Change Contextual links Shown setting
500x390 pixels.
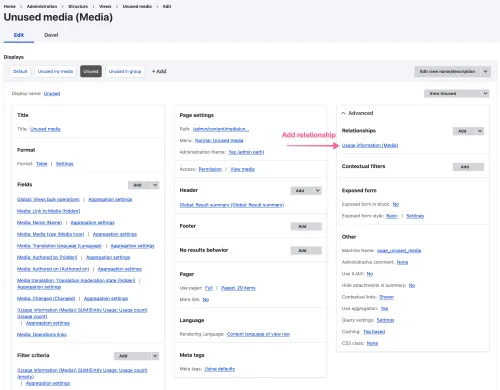386,297
